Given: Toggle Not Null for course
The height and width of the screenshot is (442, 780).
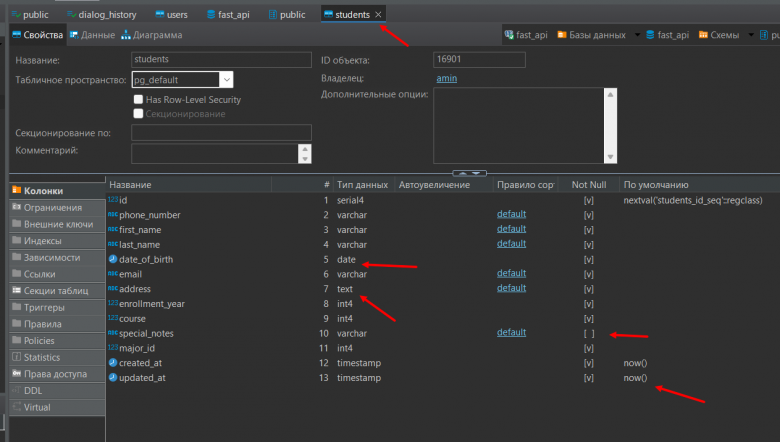Looking at the screenshot, I should click(x=589, y=319).
